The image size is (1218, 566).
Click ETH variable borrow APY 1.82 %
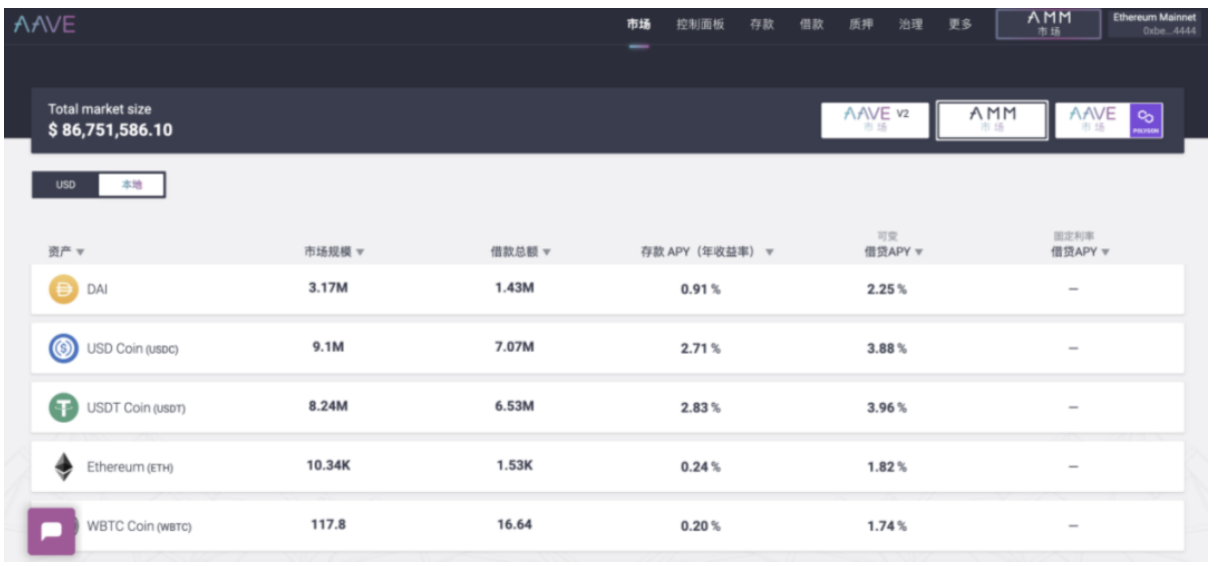point(887,466)
